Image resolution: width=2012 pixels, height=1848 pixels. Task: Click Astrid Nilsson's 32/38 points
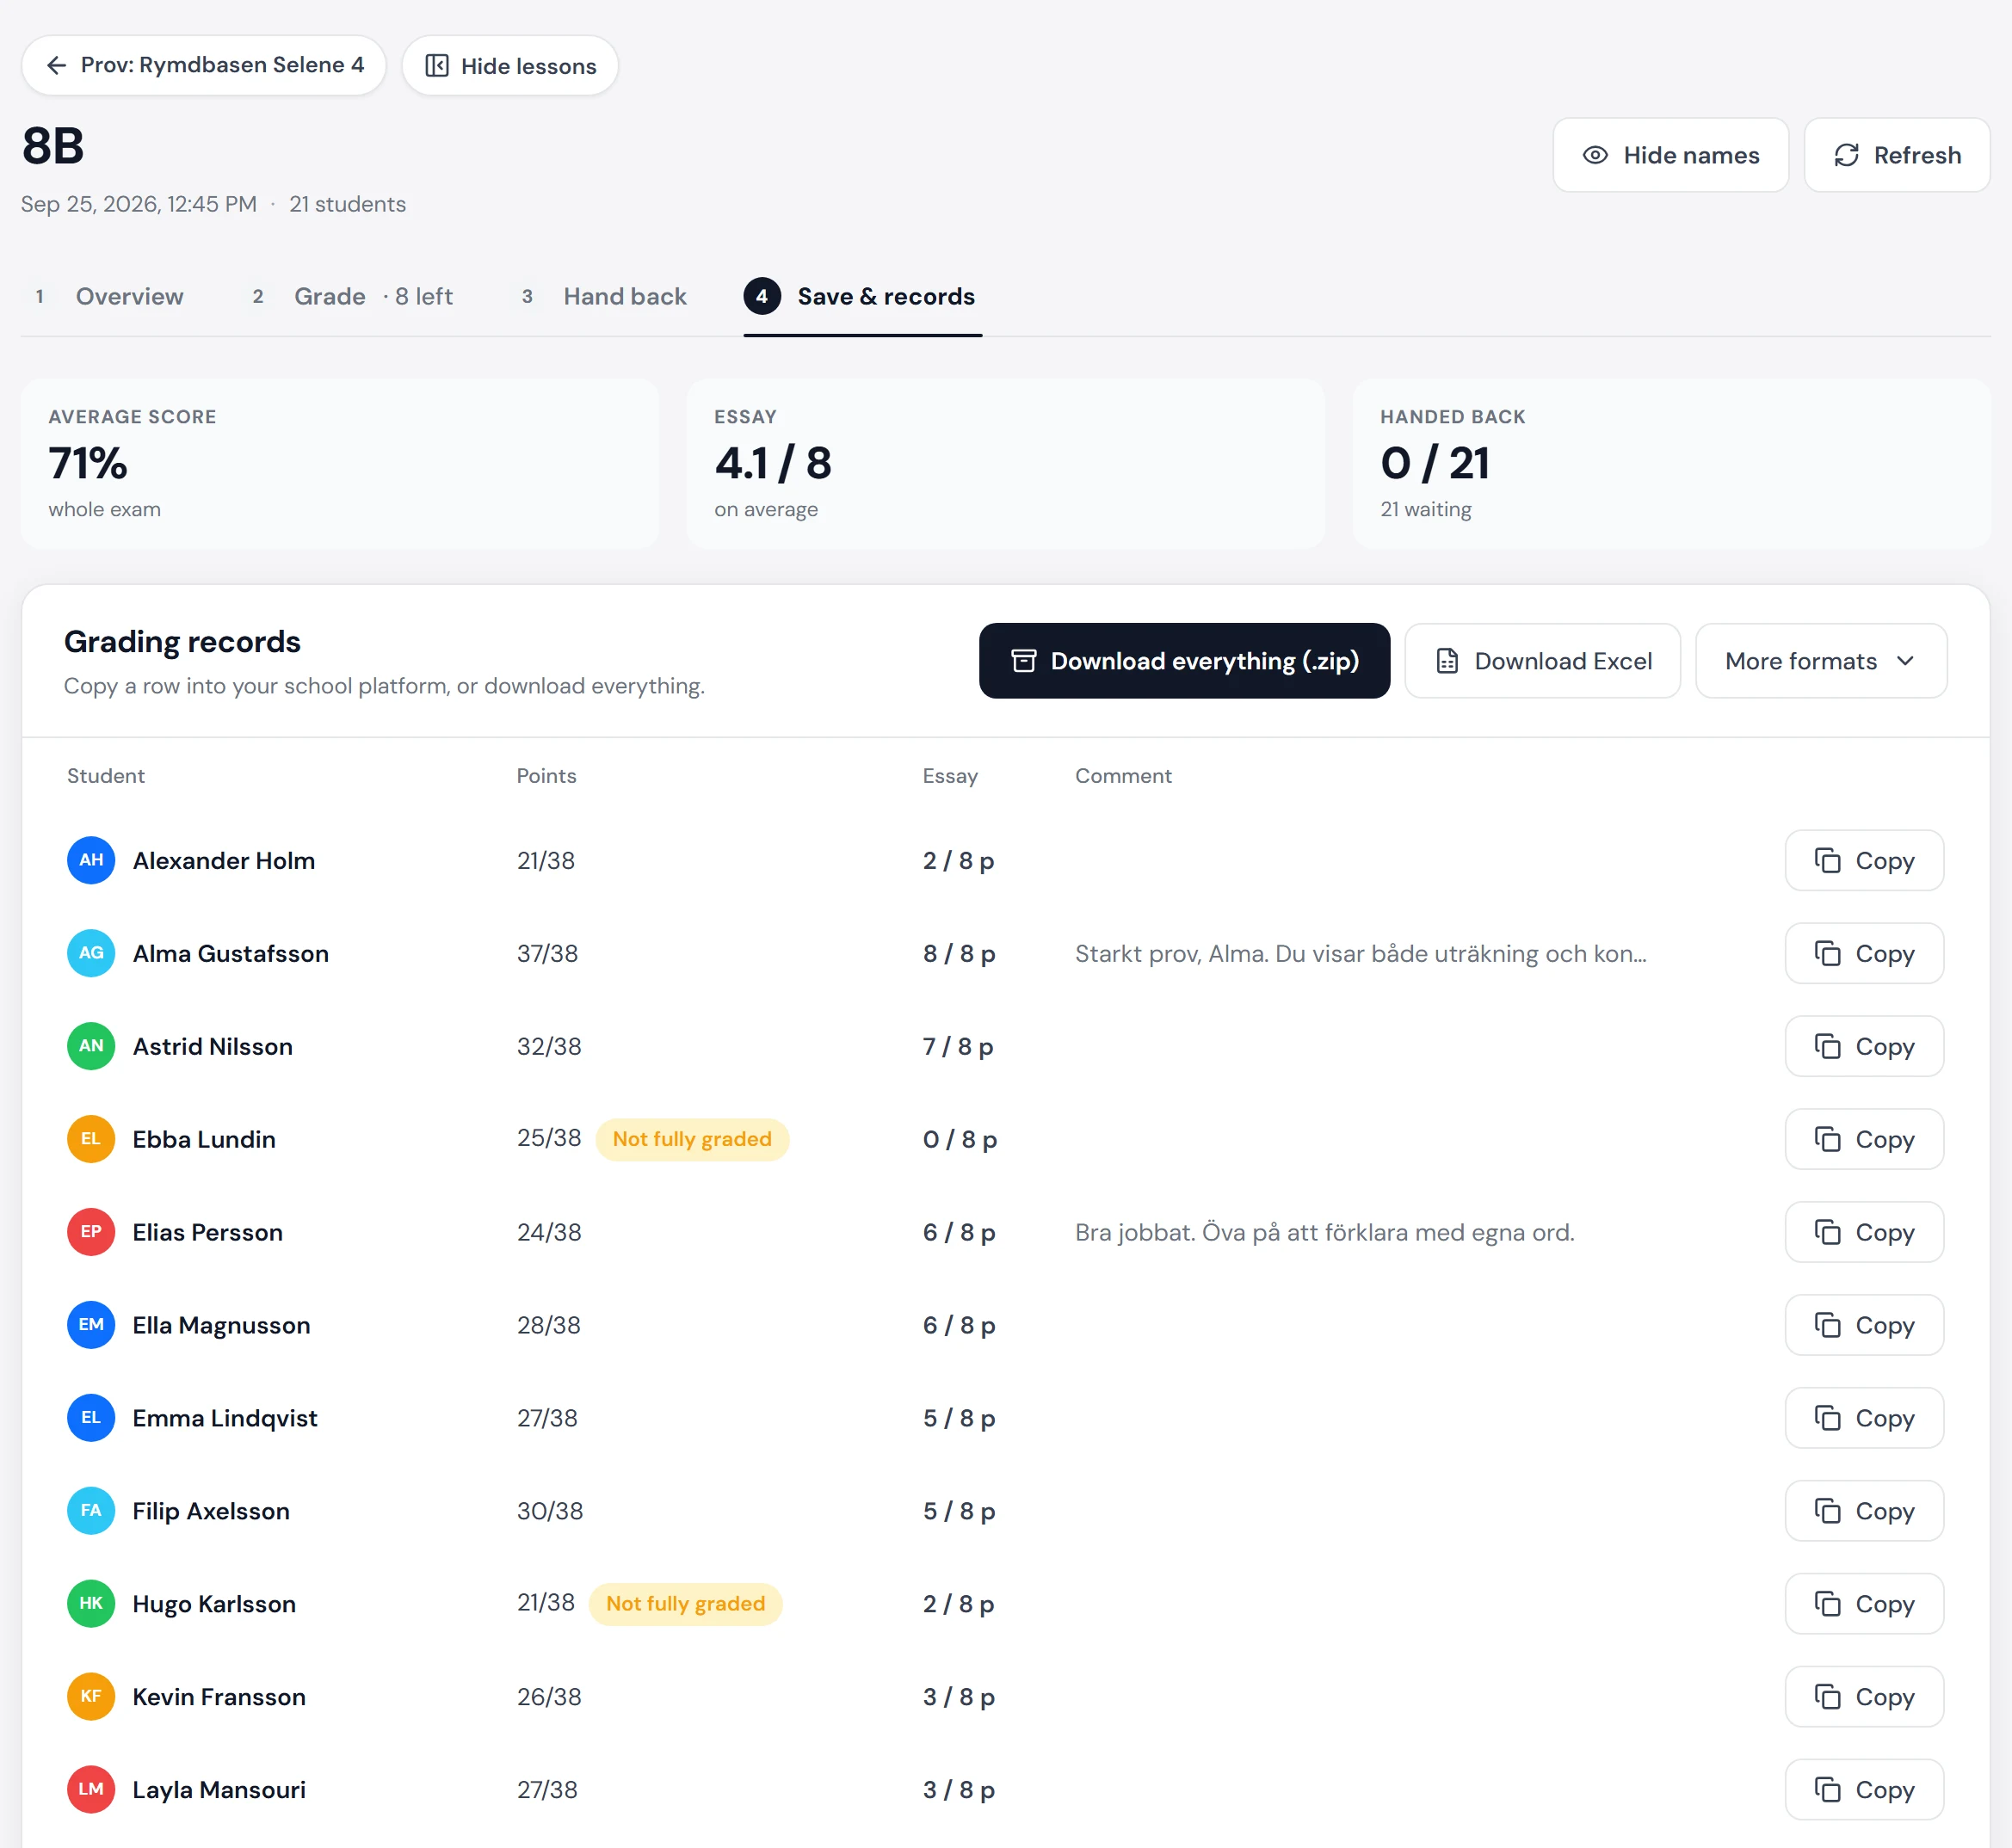(549, 1046)
